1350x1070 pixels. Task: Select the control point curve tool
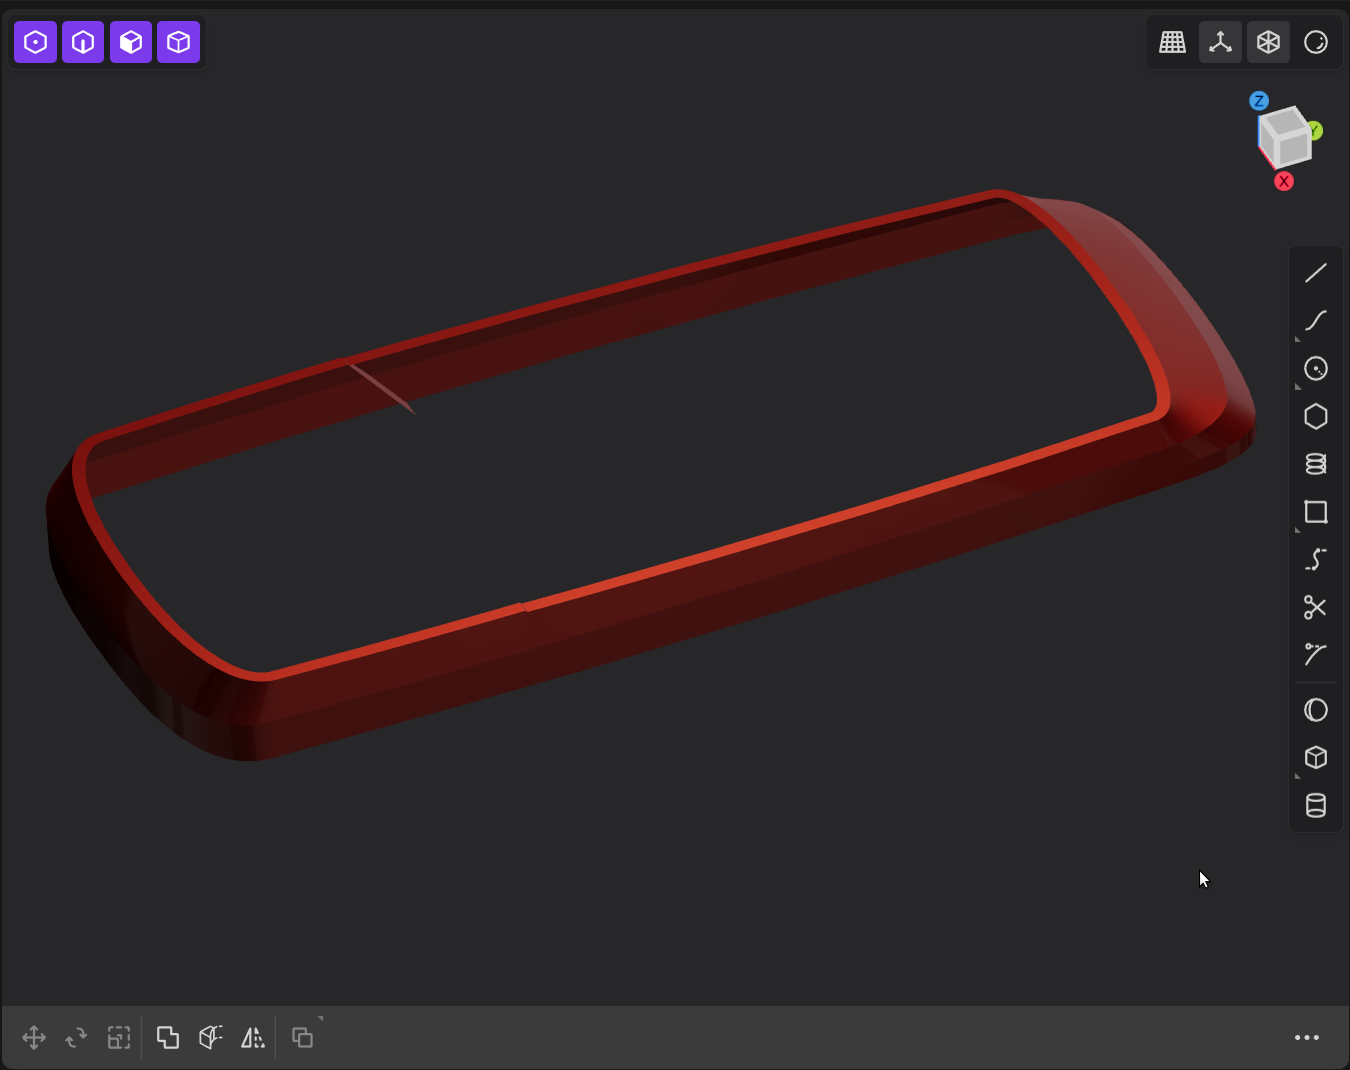pyautogui.click(x=1316, y=560)
